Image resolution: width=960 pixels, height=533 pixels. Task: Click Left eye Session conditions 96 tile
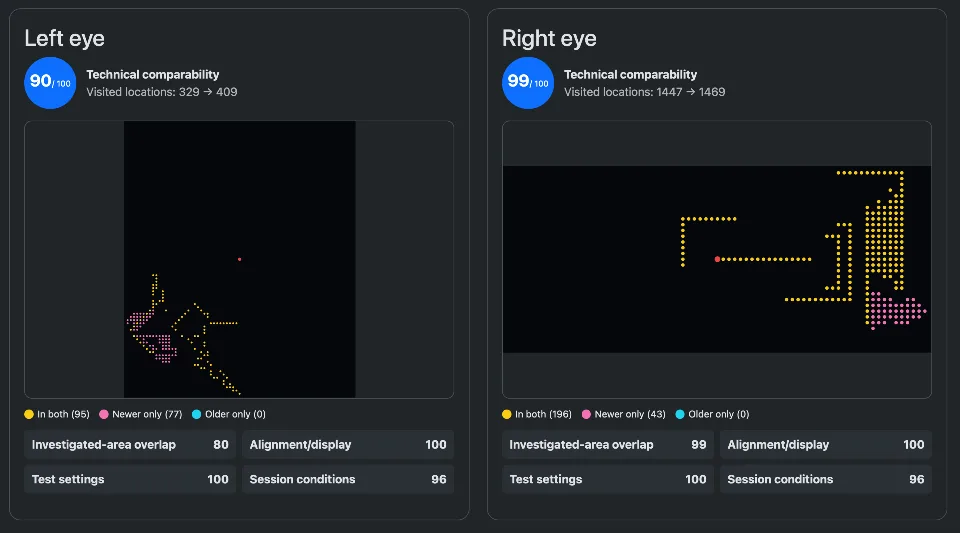[348, 479]
